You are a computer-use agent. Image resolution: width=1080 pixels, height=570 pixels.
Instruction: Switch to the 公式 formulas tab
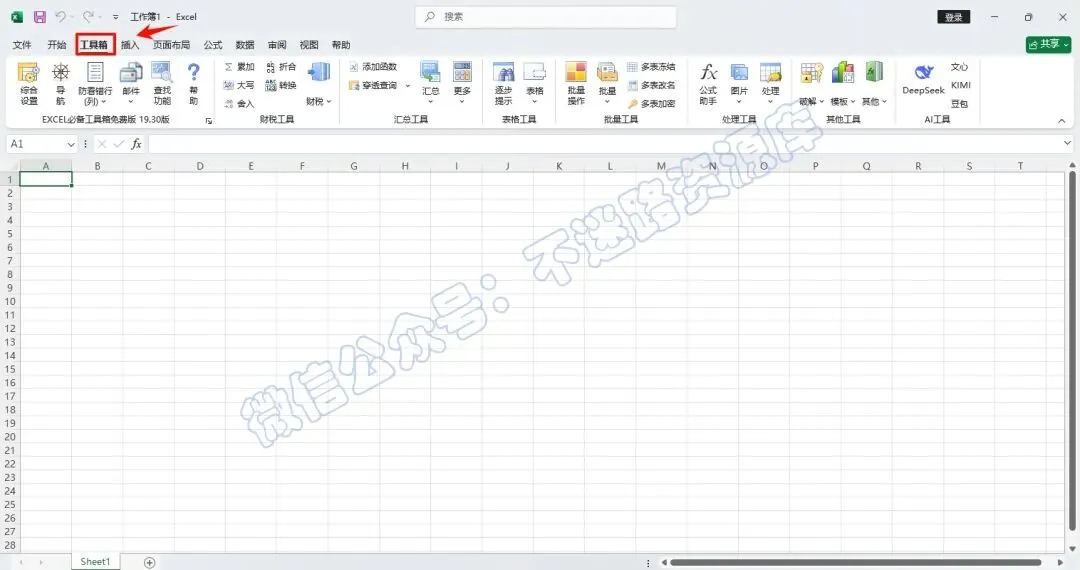pyautogui.click(x=213, y=45)
